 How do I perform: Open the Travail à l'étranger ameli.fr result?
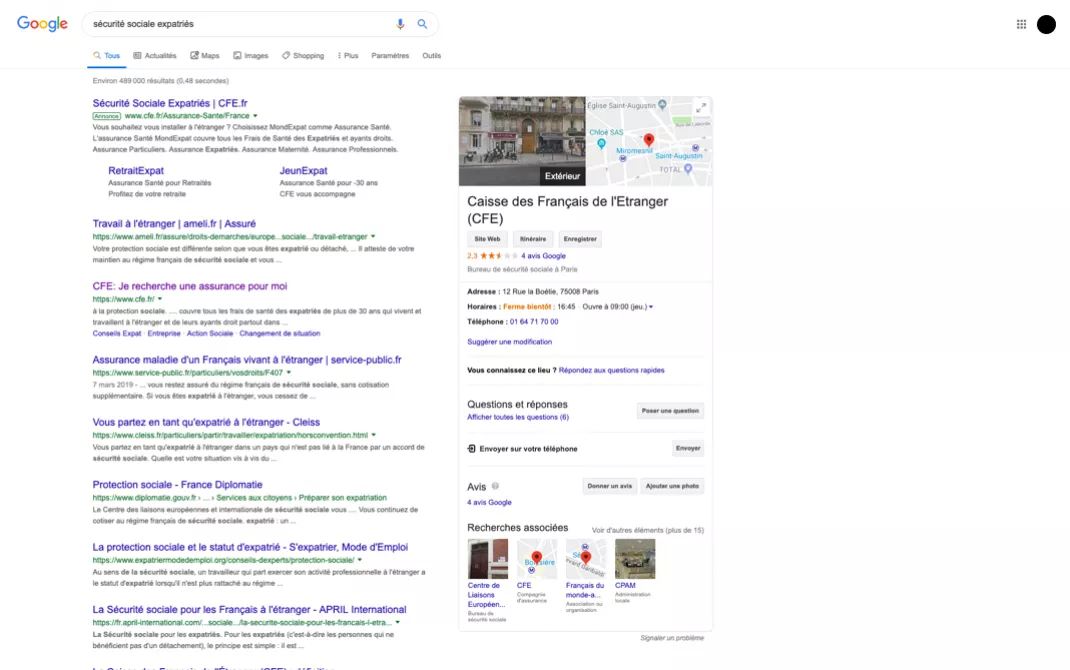click(x=174, y=223)
